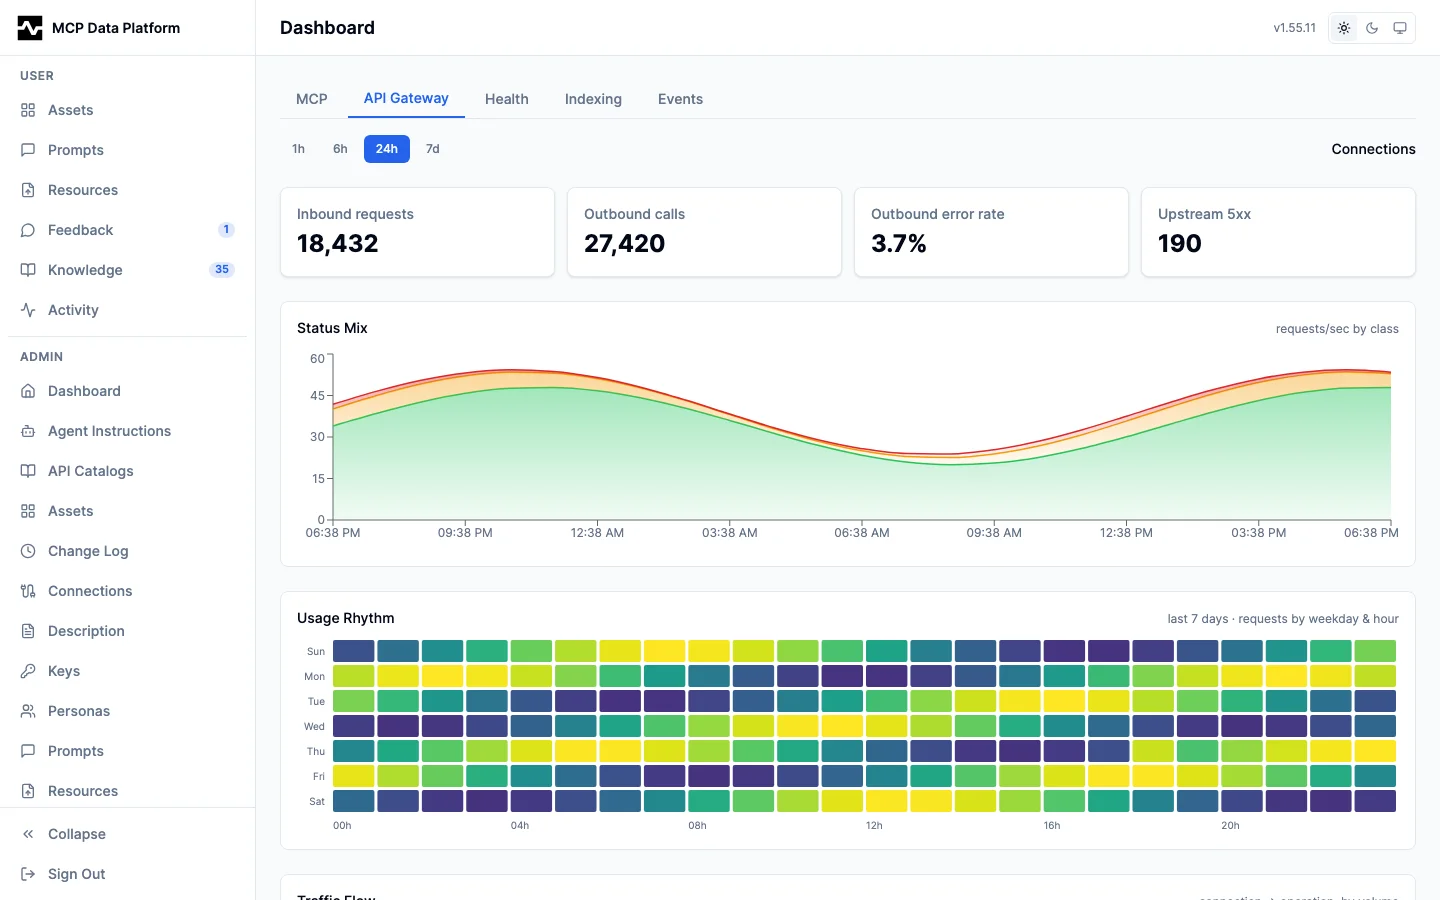The image size is (1440, 900).
Task: Select the 6h time range
Action: pyautogui.click(x=340, y=149)
